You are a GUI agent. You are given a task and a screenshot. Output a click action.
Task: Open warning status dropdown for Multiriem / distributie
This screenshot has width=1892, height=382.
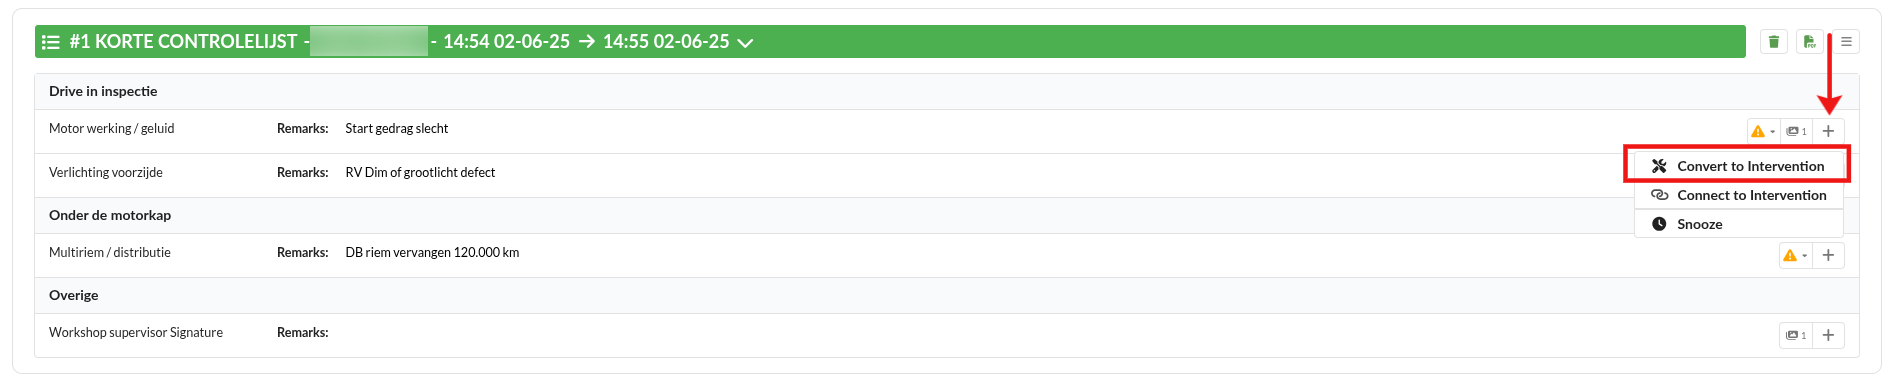pyautogui.click(x=1796, y=255)
